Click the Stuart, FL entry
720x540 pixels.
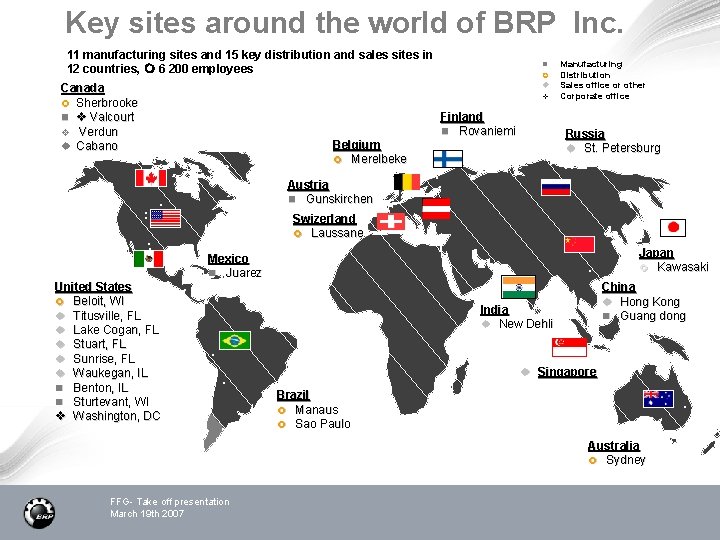coord(99,344)
